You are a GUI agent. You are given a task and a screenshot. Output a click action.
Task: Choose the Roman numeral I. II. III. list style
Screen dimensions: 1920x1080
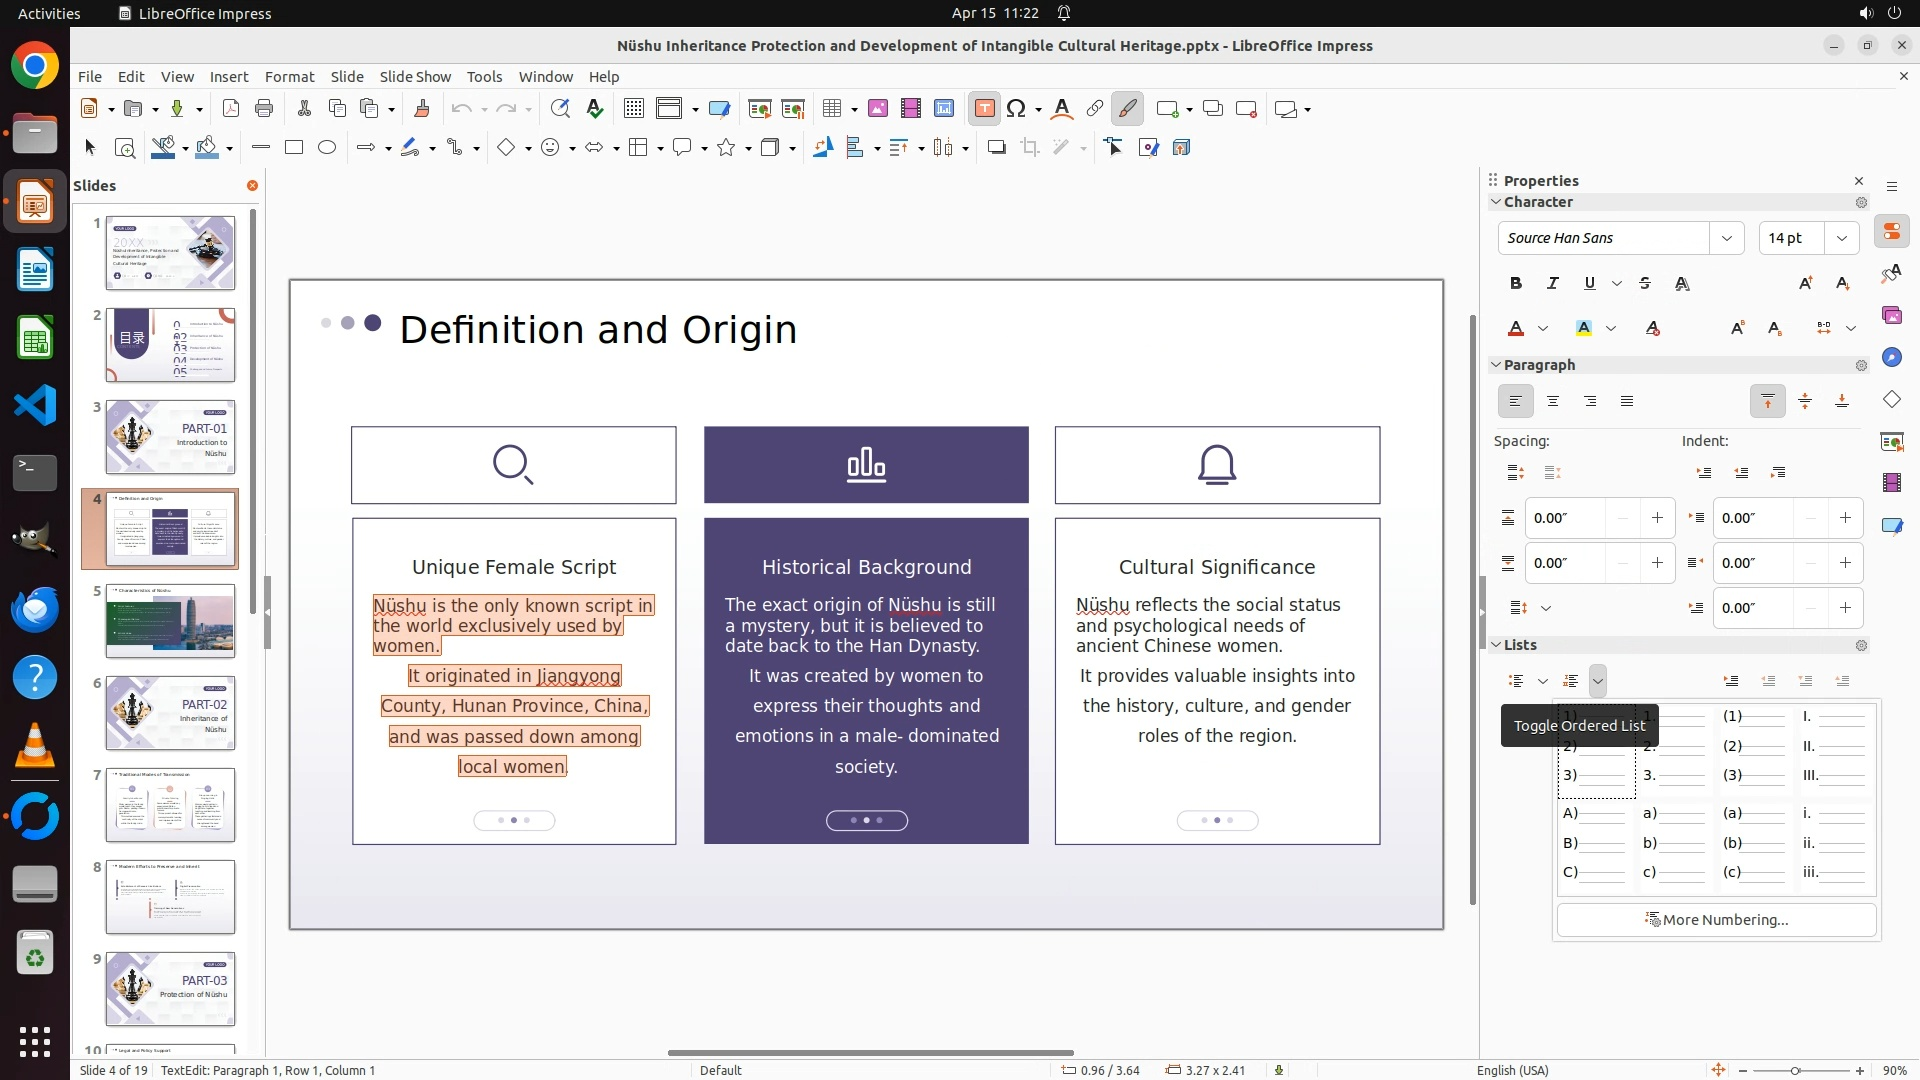1835,746
